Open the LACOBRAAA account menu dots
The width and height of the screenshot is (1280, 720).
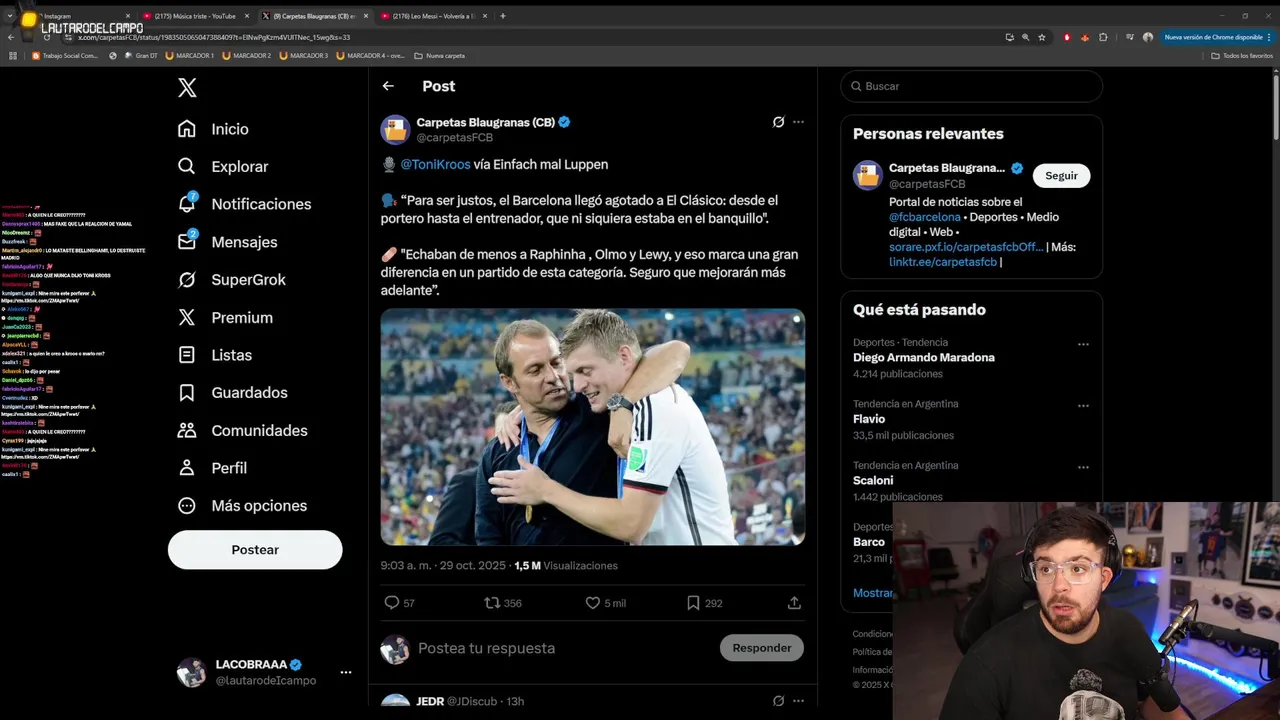tap(346, 672)
